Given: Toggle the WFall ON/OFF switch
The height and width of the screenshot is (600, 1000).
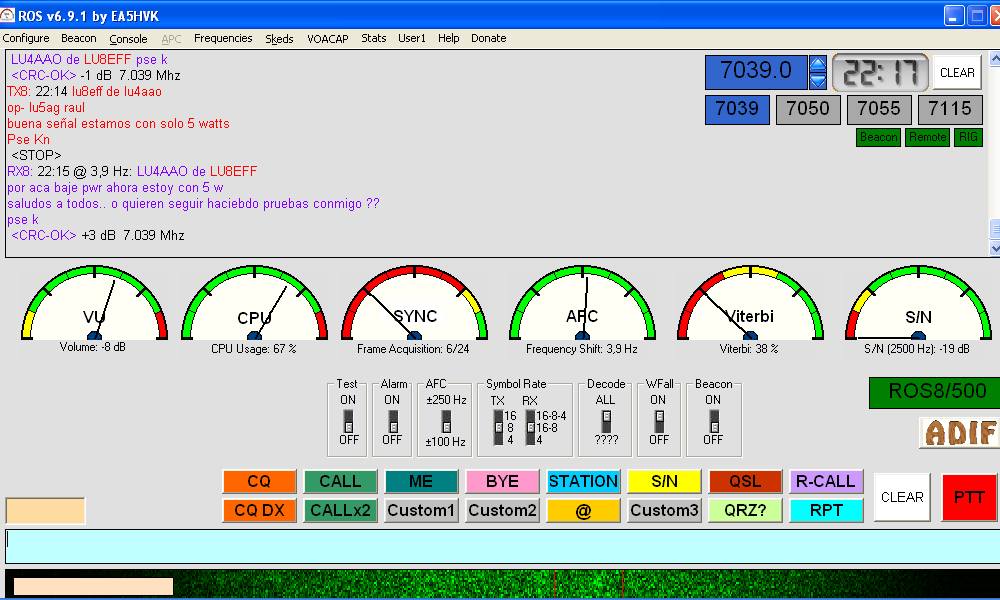Looking at the screenshot, I should pos(659,421).
